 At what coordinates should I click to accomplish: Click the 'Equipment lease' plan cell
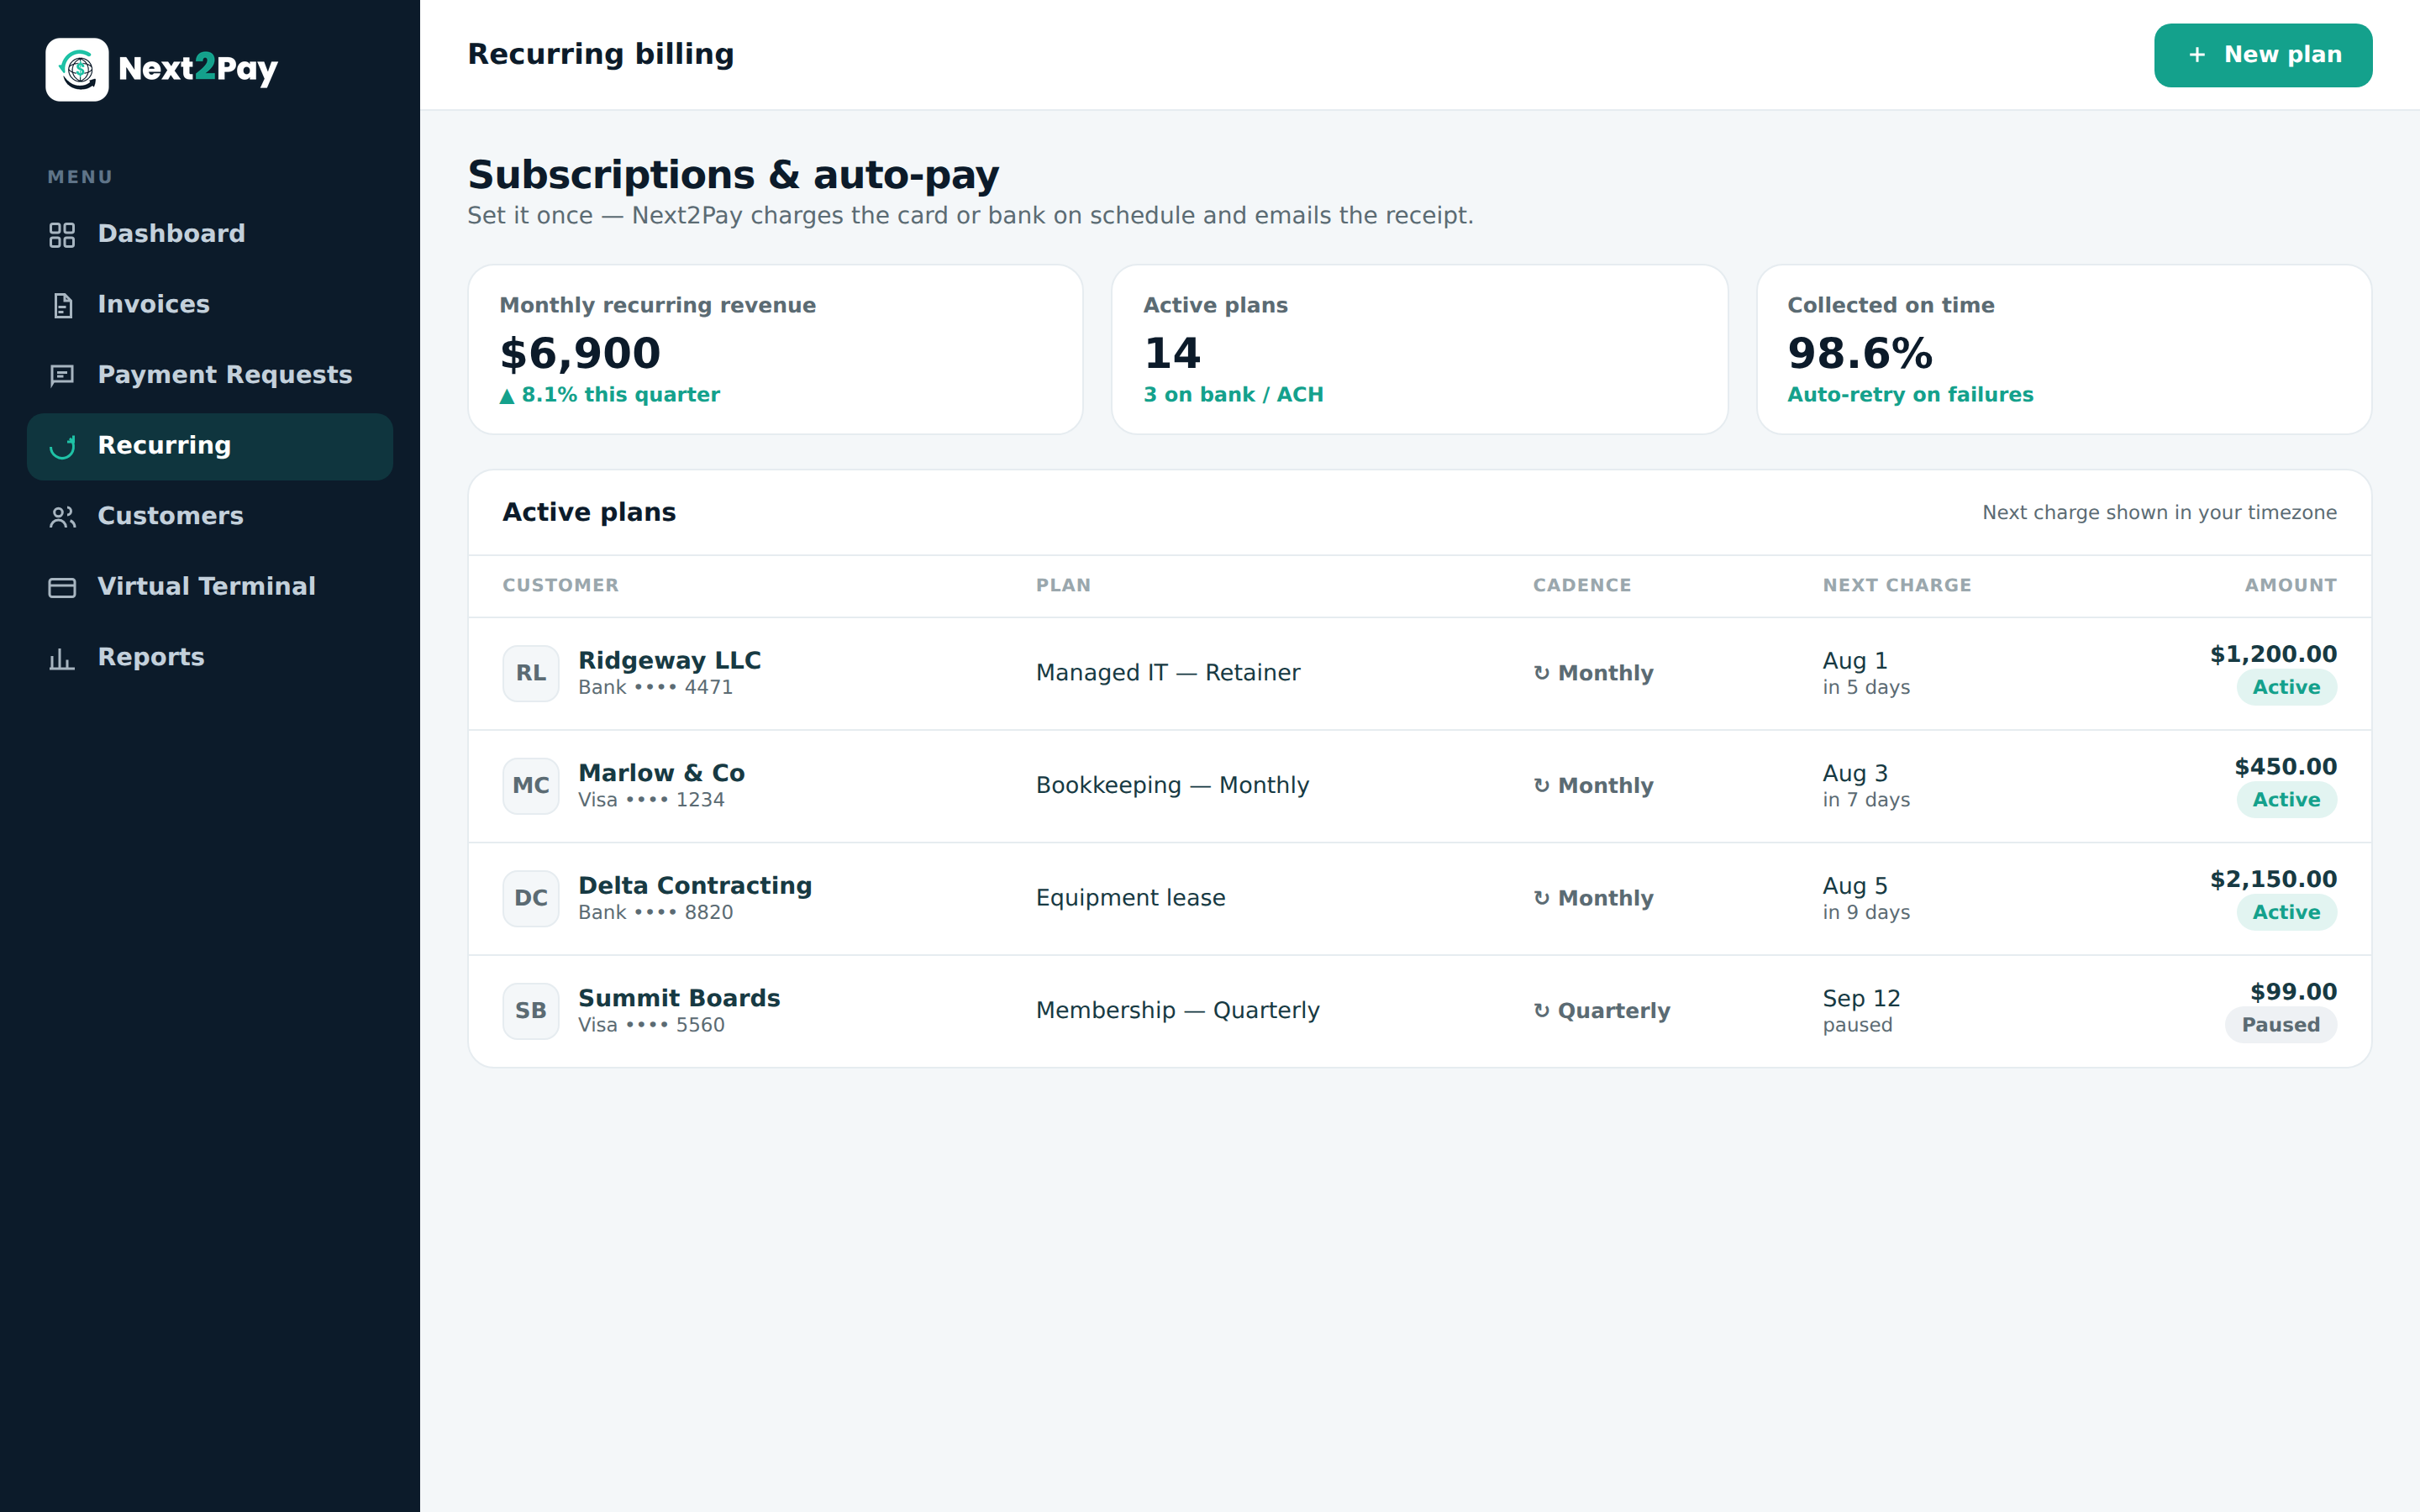coord(1130,898)
